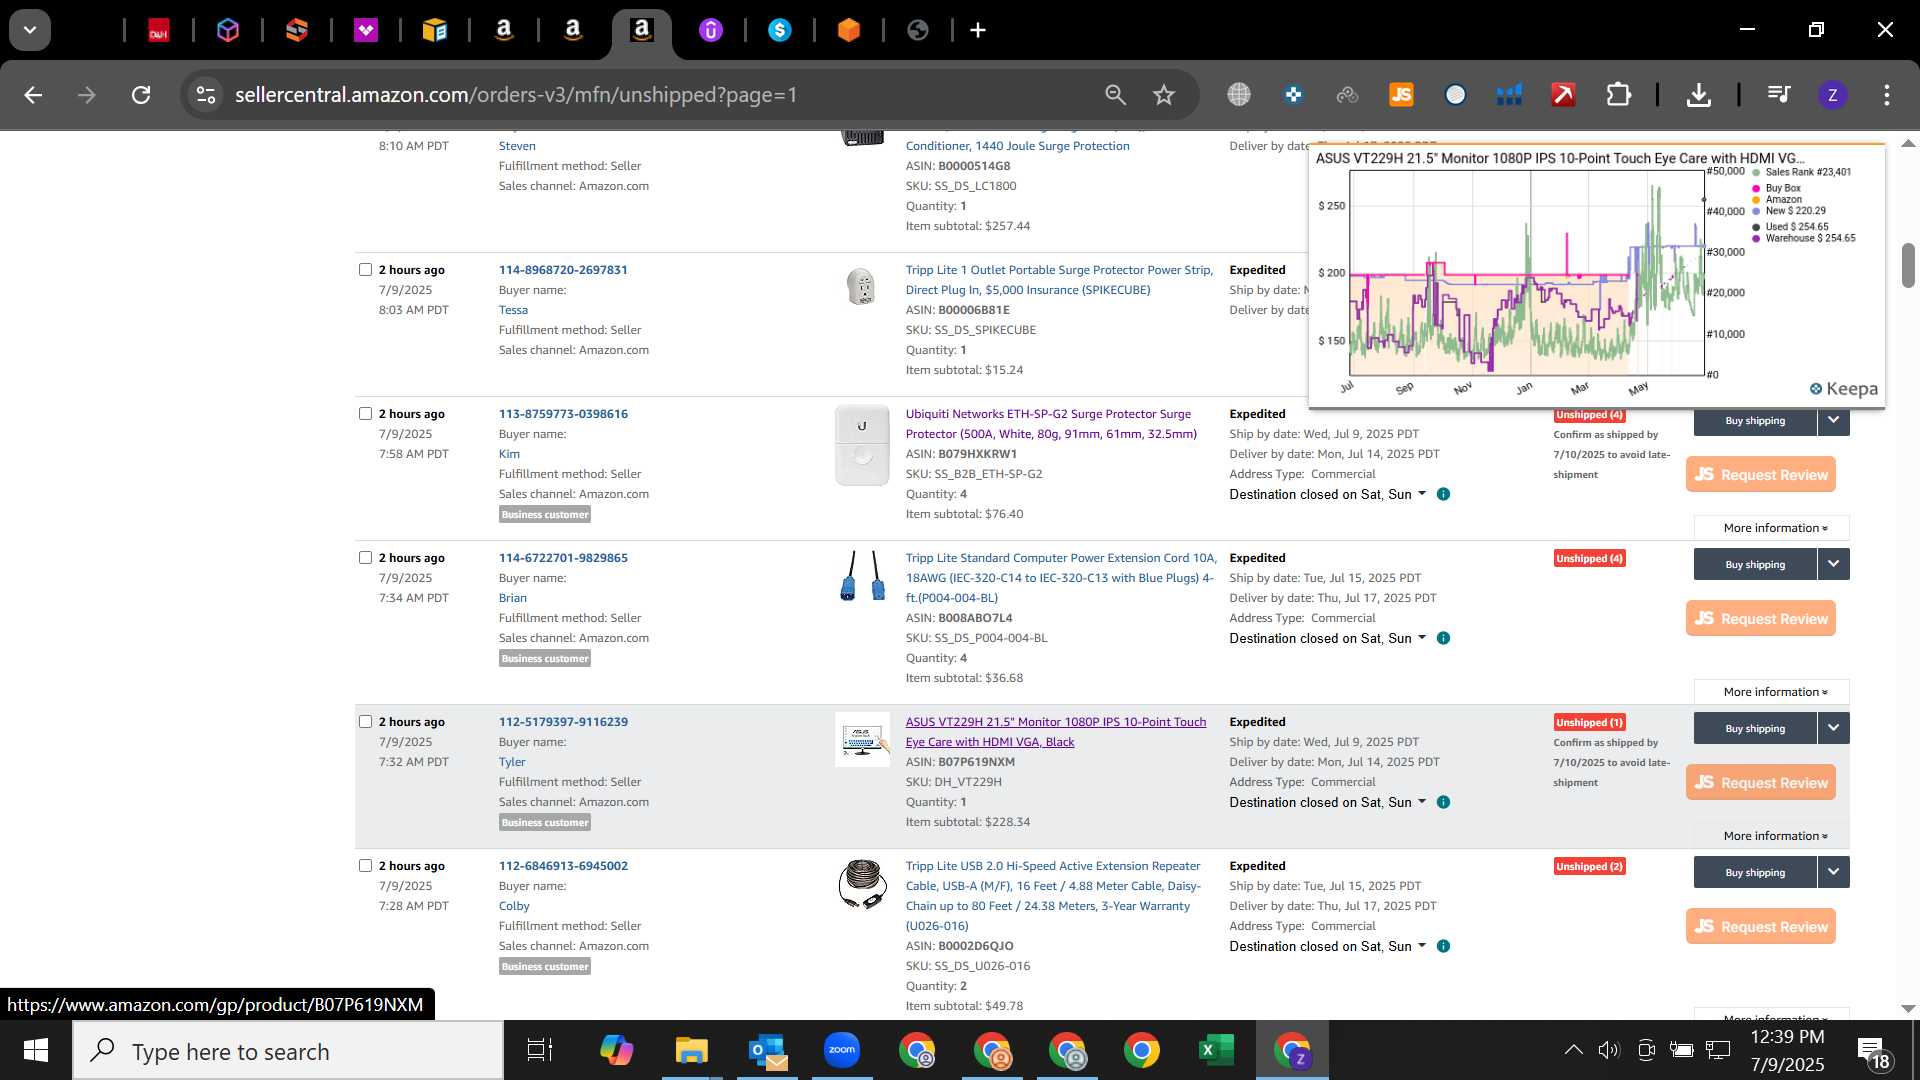Select checkbox for order 114-6722701-9829865
Screen dimensions: 1920x1080
(x=365, y=558)
